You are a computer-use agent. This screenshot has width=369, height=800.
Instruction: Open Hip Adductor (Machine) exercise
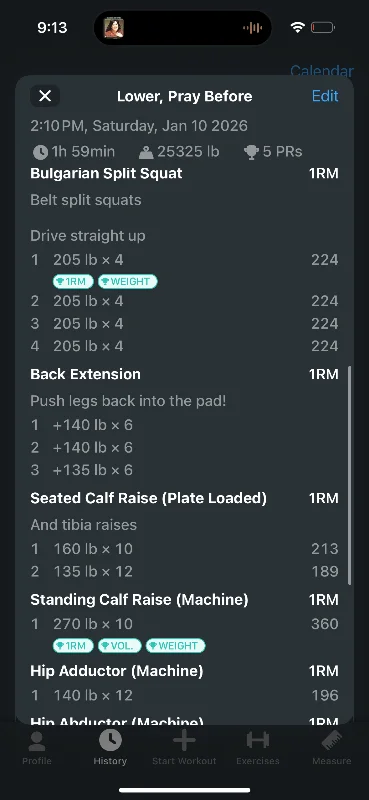(117, 671)
